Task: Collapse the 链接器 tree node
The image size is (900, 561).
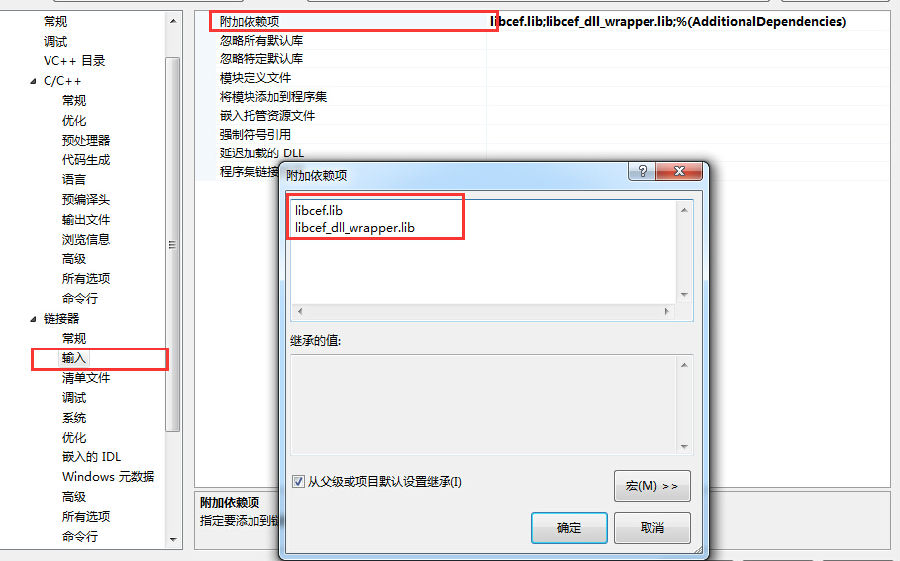Action: click(33, 319)
